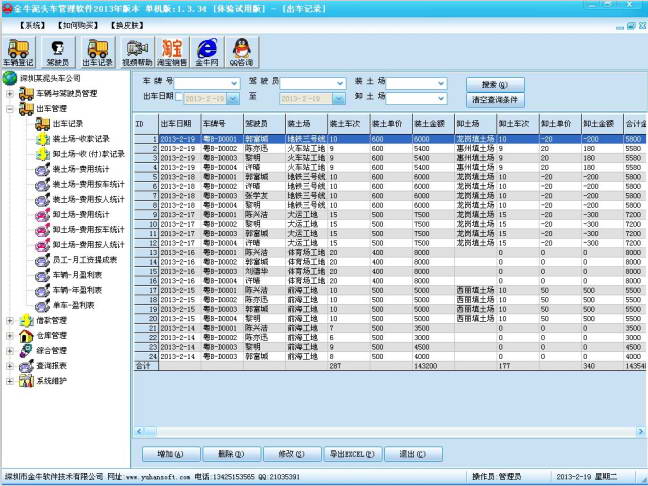The height and width of the screenshot is (486, 648).
Task: Sort by 装土金额 column header
Action: click(433, 124)
